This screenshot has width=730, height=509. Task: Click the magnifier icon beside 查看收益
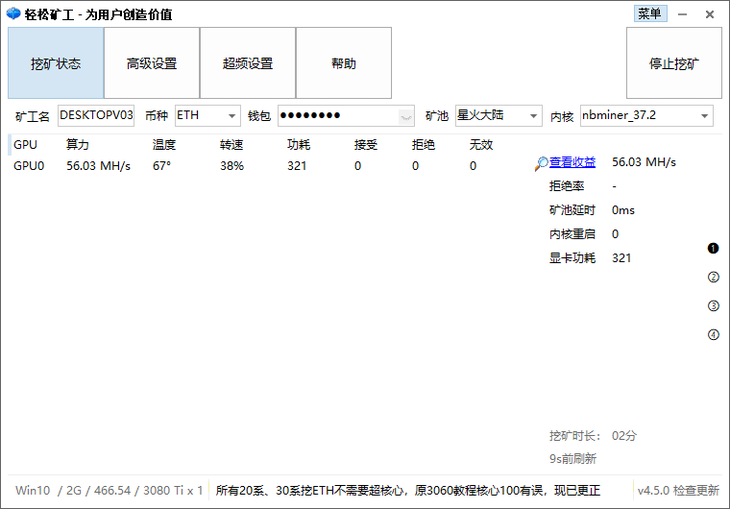tap(541, 162)
